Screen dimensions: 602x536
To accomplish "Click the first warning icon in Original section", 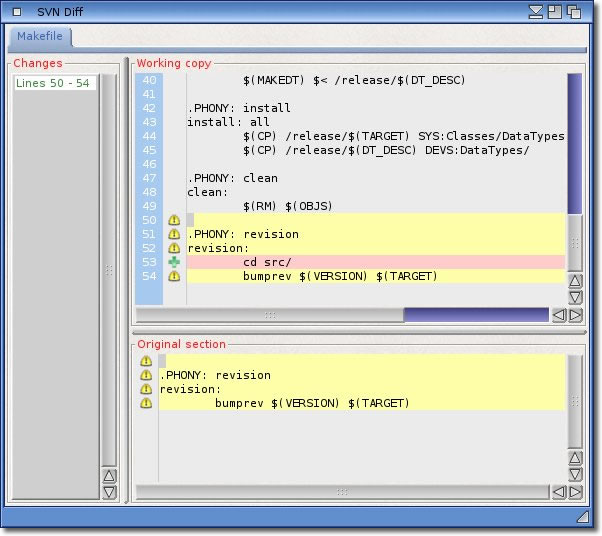I will point(146,361).
